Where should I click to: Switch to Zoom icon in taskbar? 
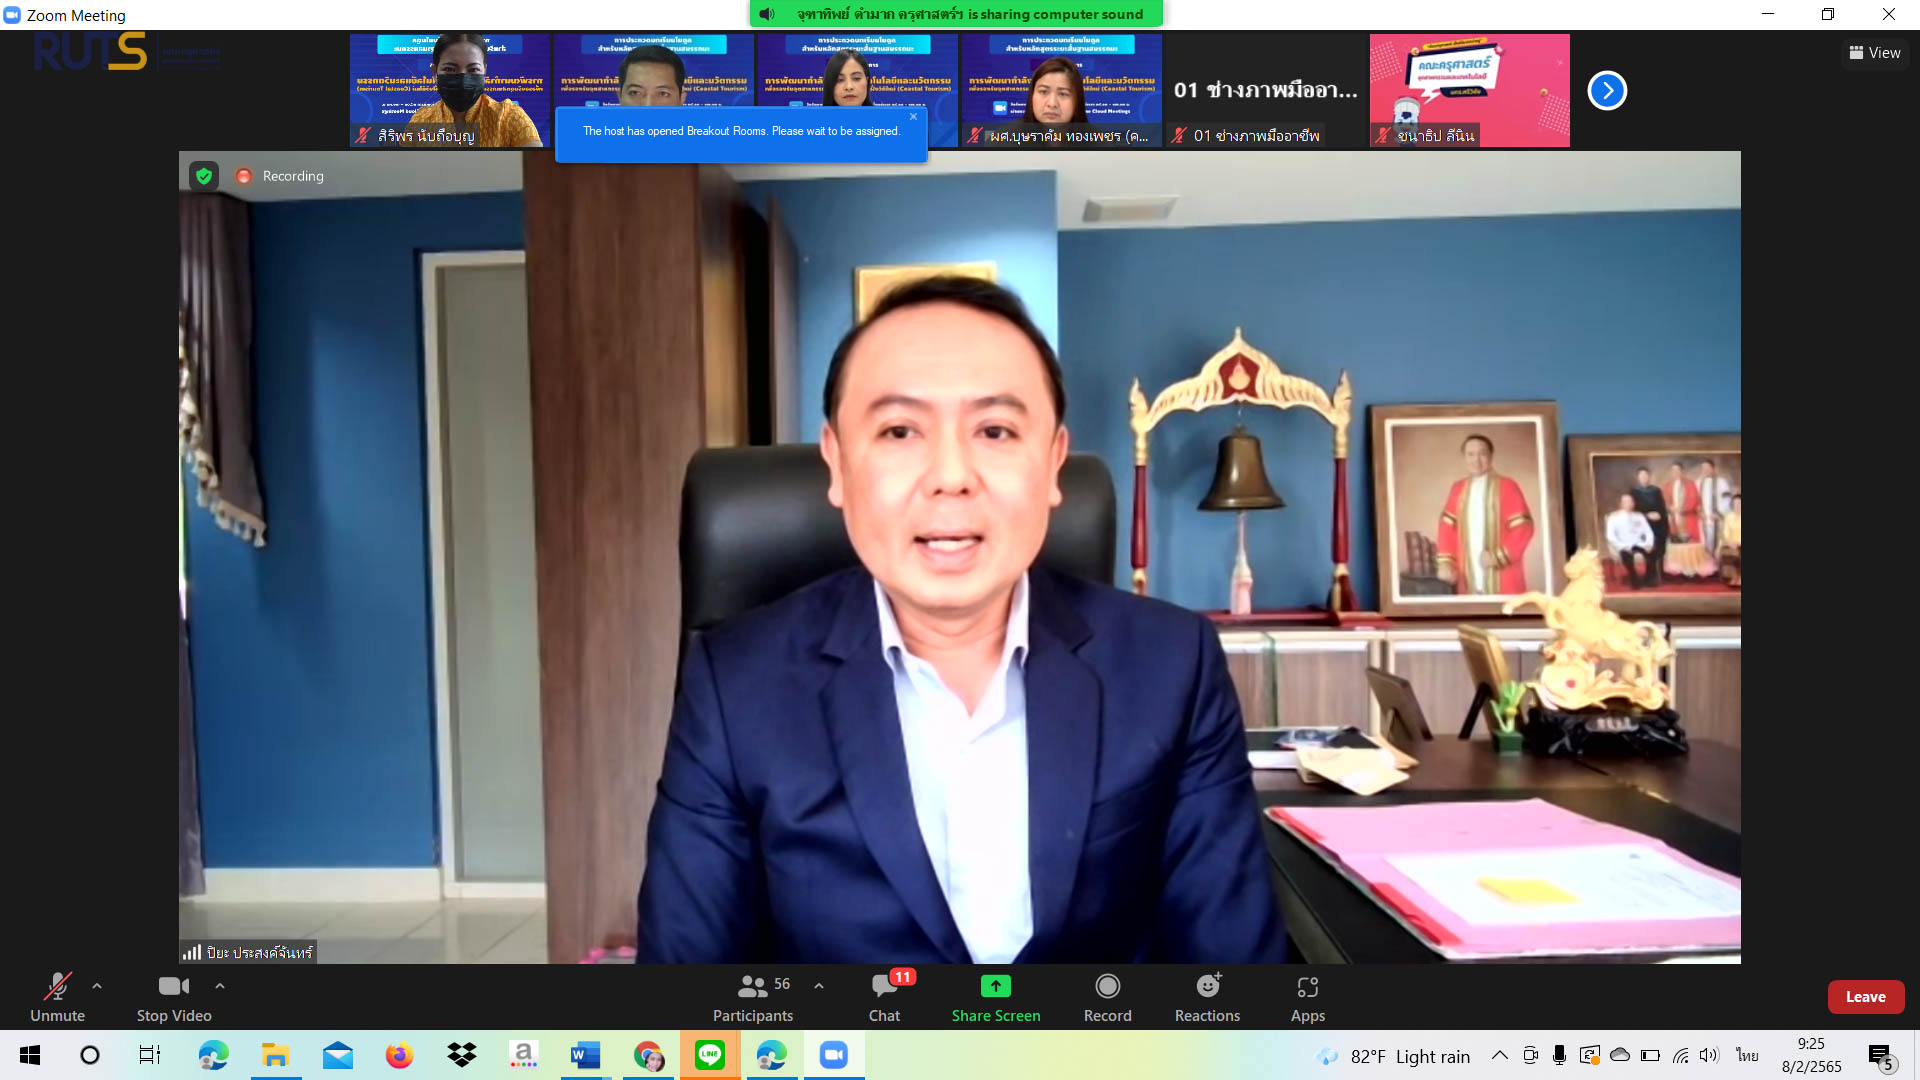833,1055
